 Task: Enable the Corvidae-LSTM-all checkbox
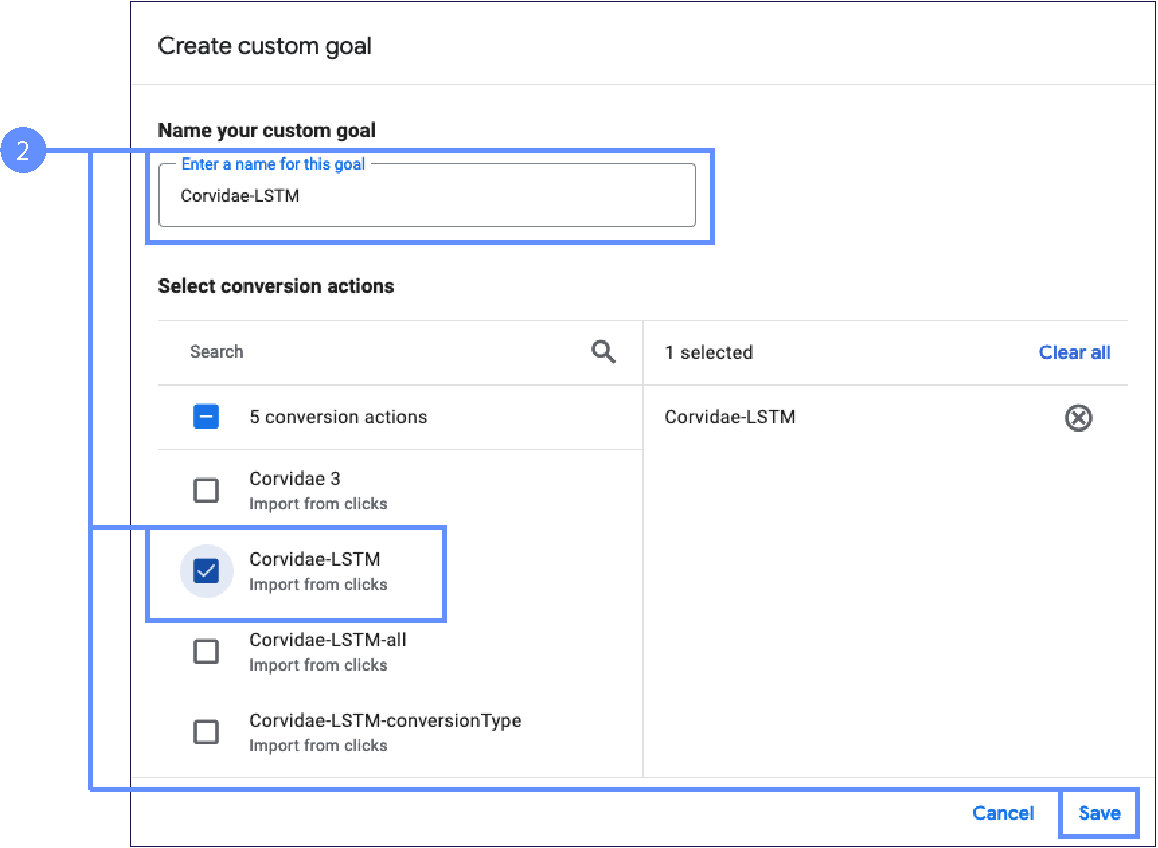point(206,651)
